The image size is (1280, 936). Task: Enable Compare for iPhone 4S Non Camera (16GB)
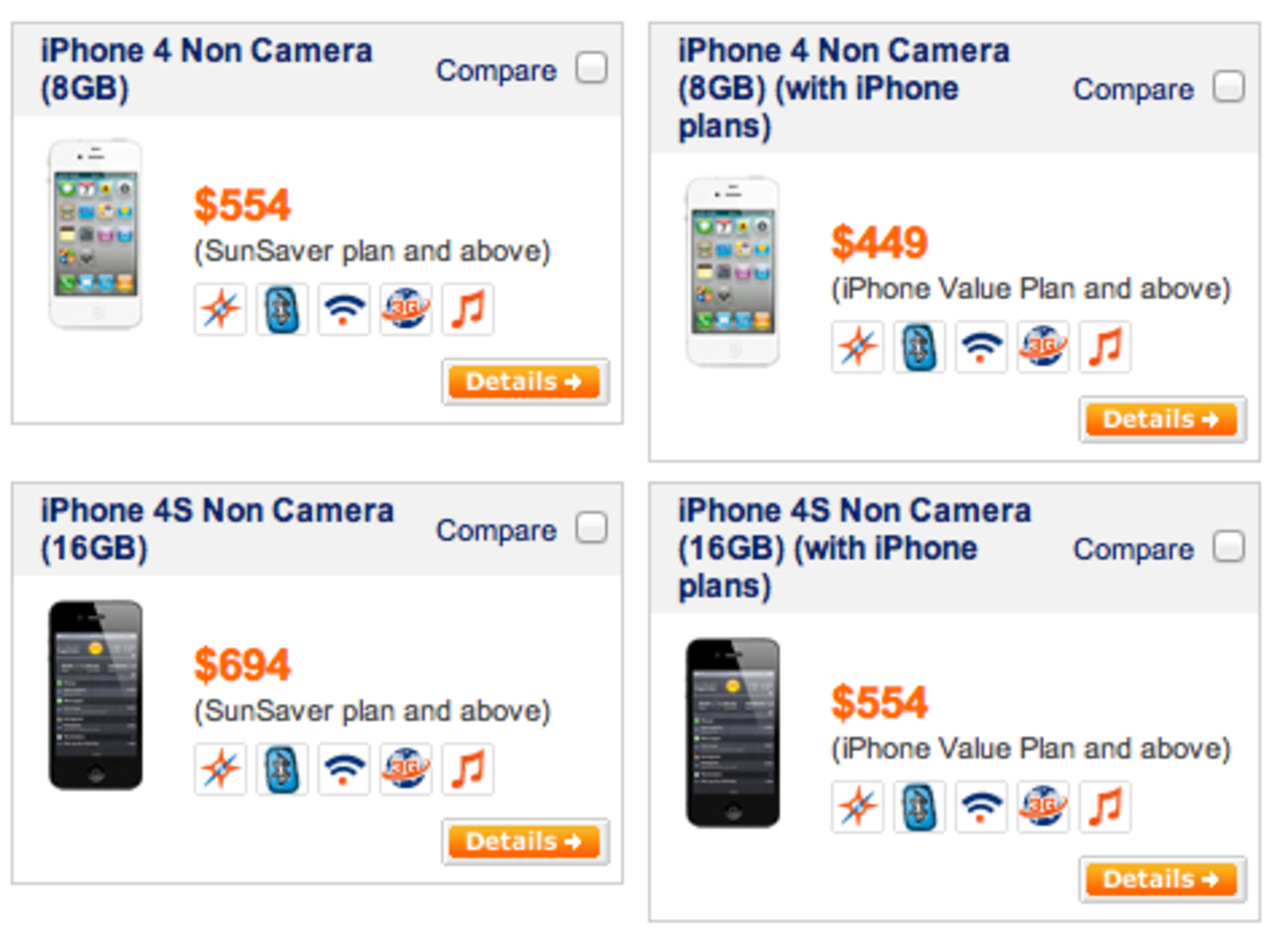click(591, 529)
